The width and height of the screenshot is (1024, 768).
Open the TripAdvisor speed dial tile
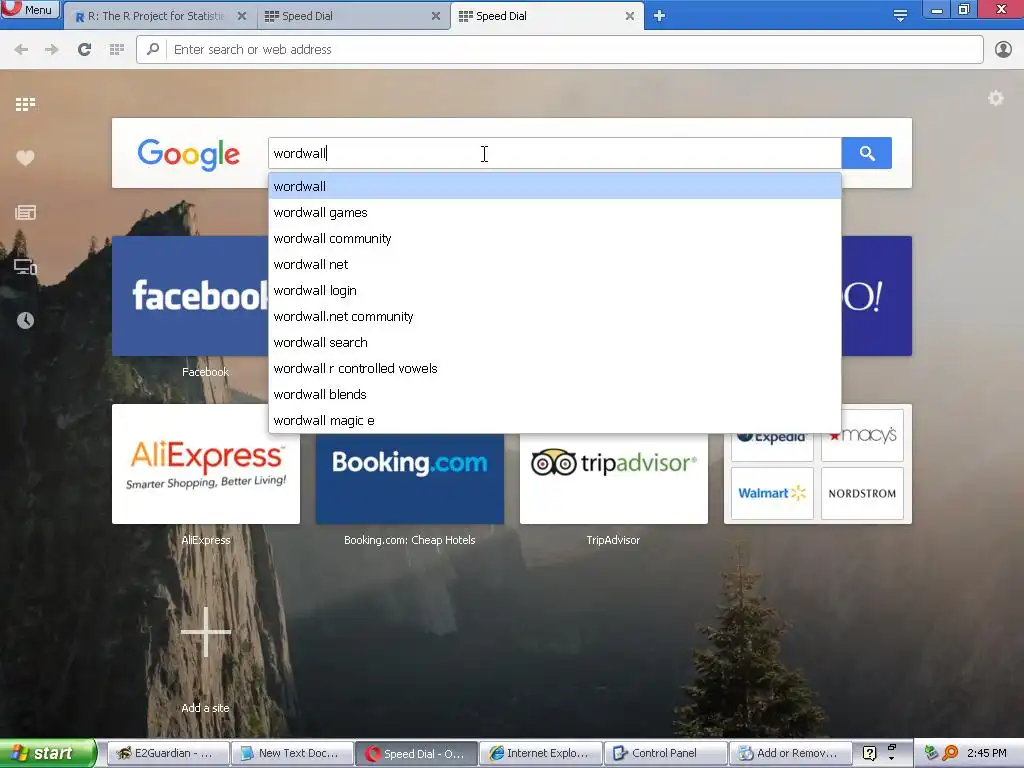click(614, 479)
